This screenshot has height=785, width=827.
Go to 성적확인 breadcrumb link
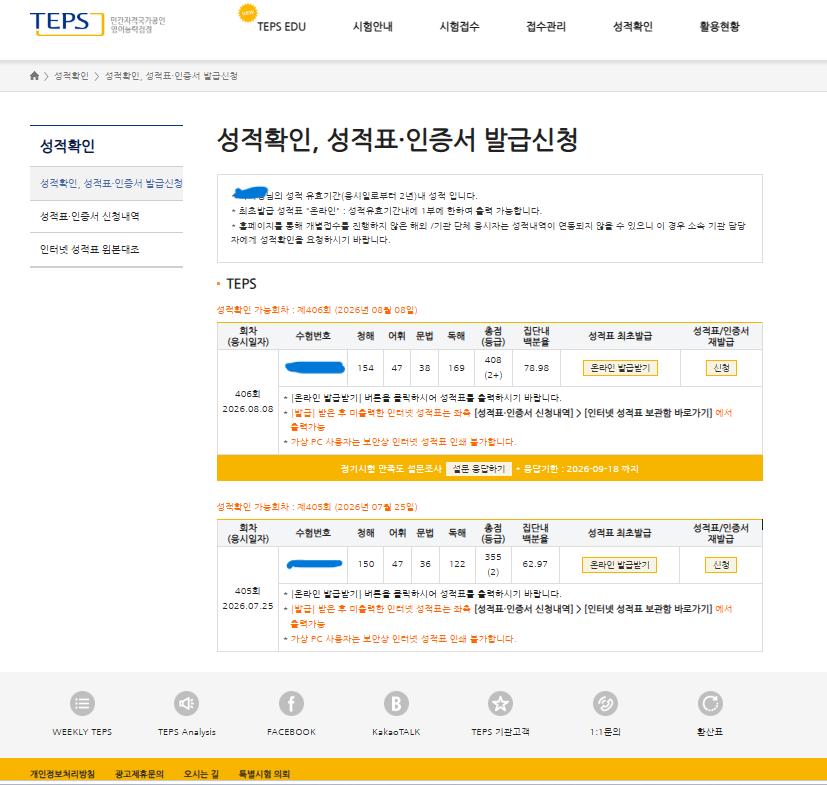click(x=71, y=76)
